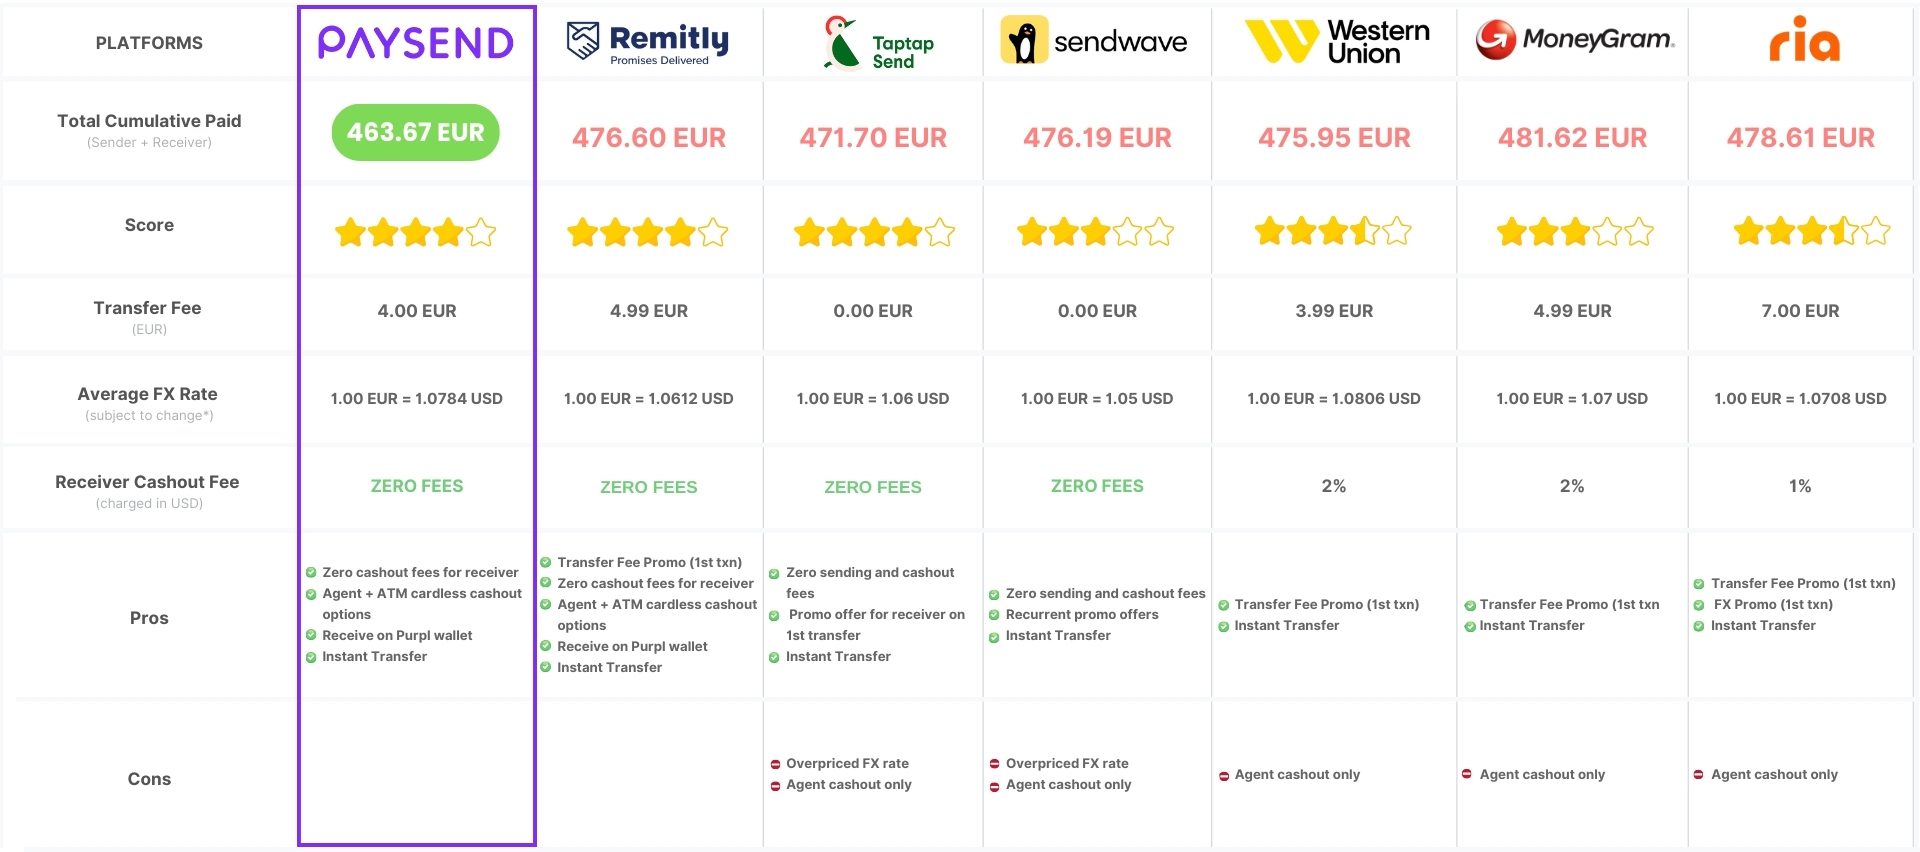Click Taptap Send's 'Overpriced FX rate' con
The image size is (1920, 852).
pyautogui.click(x=847, y=763)
